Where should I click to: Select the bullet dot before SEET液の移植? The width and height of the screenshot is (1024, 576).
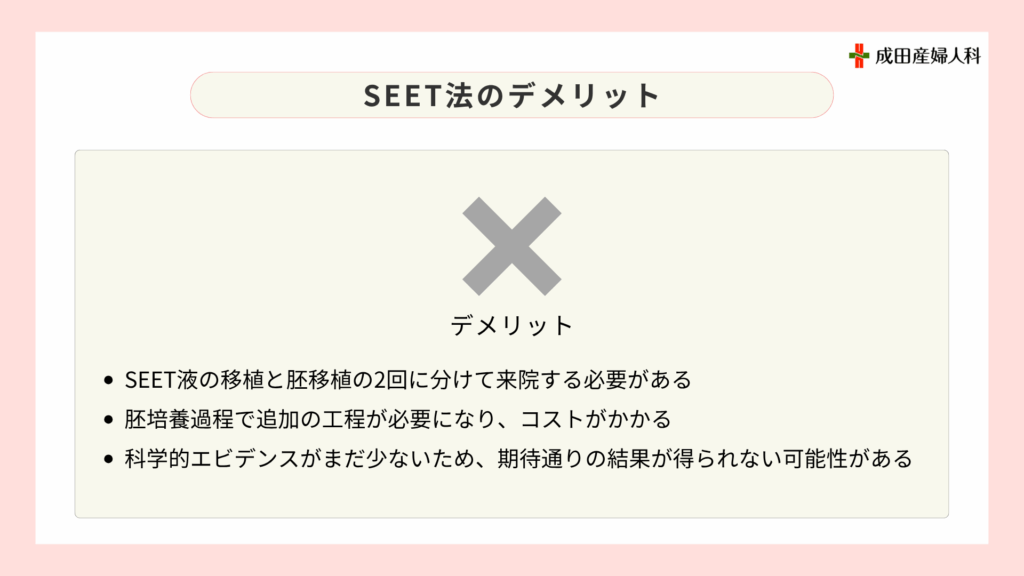click(108, 380)
